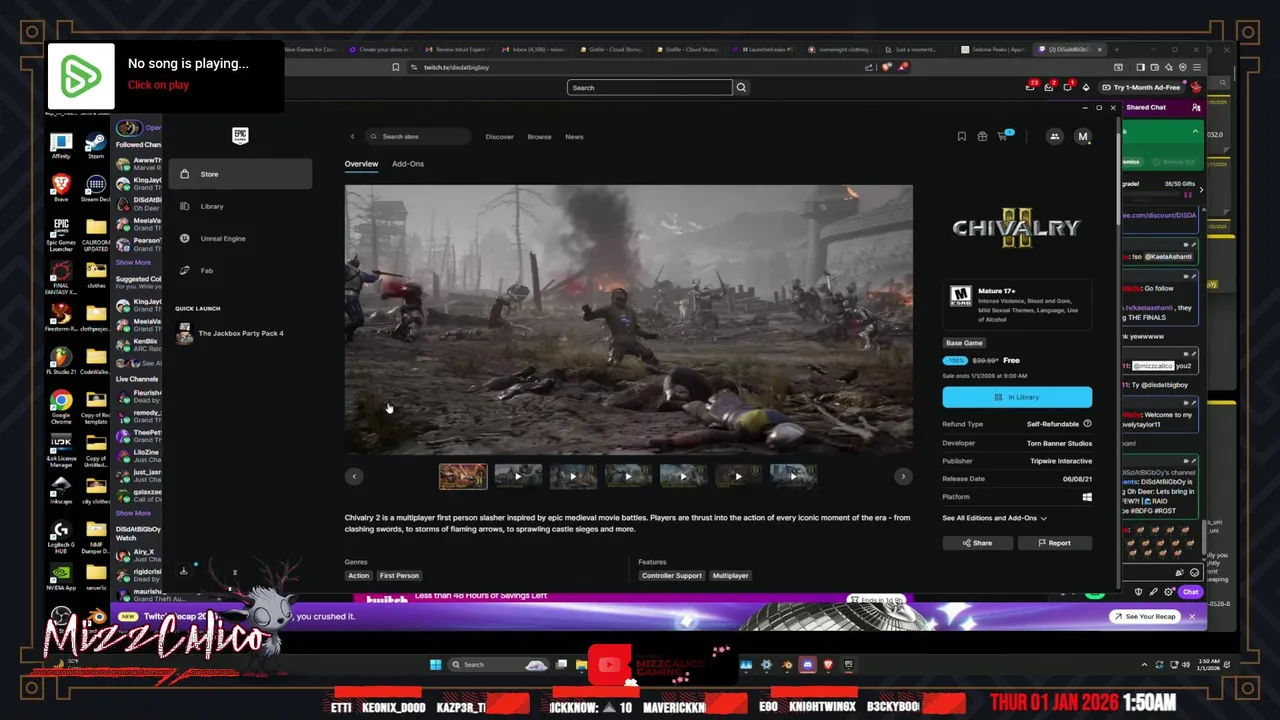This screenshot has width=1280, height=720.
Task: Play the second video thumbnail in carousel
Action: click(573, 476)
